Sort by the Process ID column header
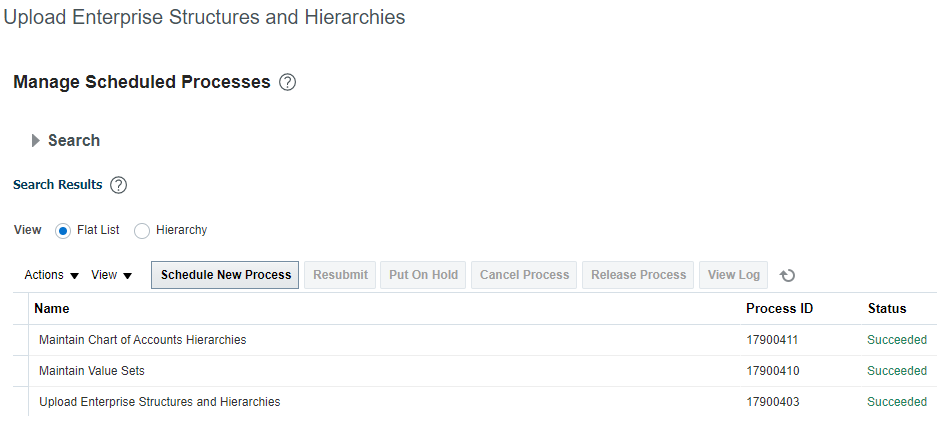This screenshot has height=421, width=937. (779, 309)
